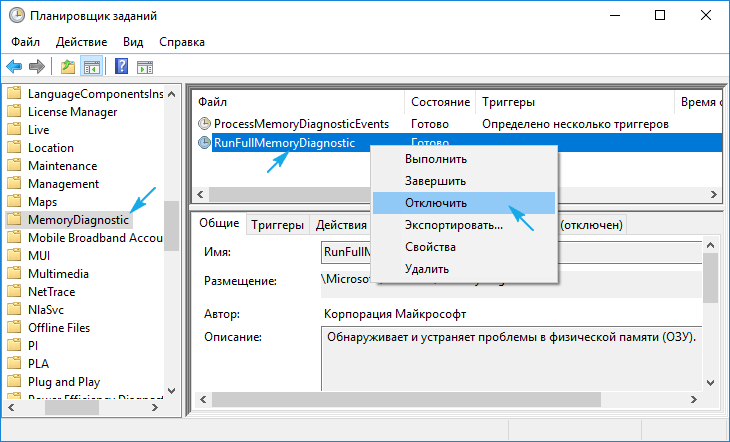Switch to the Триггеры tab
Image resolution: width=730 pixels, height=442 pixels.
coord(277,225)
